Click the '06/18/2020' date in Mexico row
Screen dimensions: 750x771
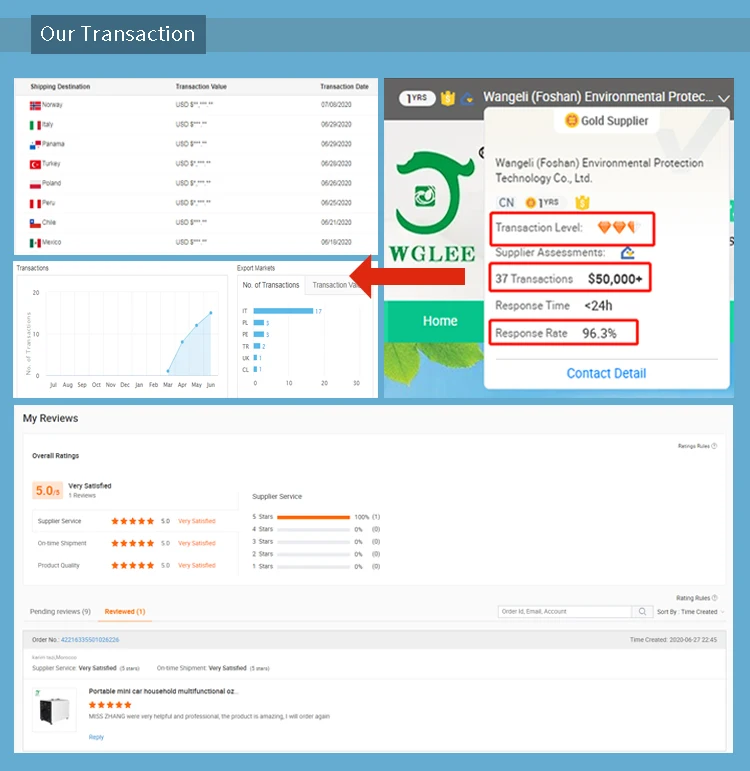pos(336,242)
